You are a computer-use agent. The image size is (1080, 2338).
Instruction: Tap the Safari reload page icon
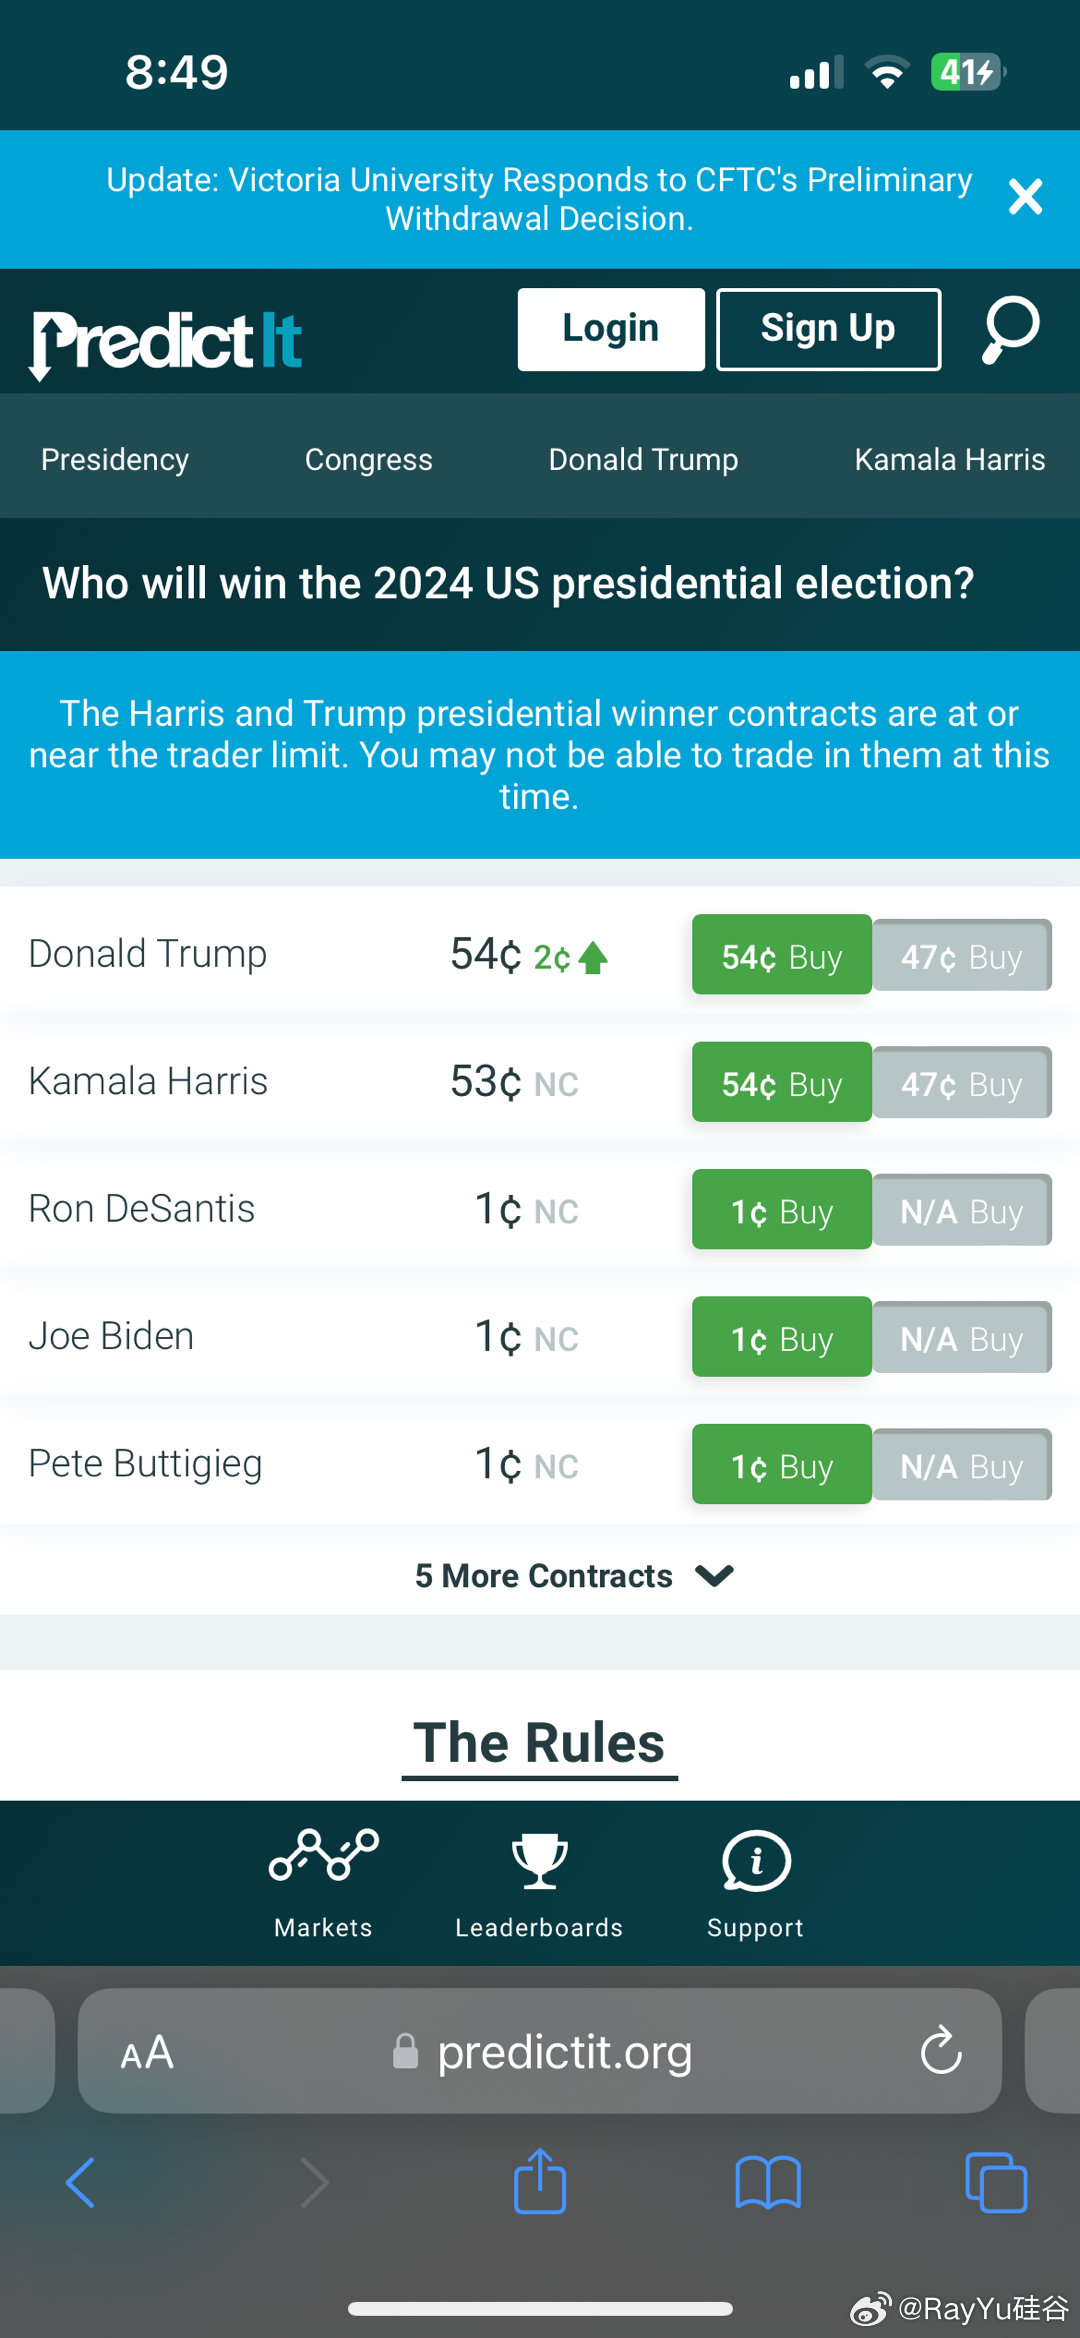pyautogui.click(x=940, y=2051)
